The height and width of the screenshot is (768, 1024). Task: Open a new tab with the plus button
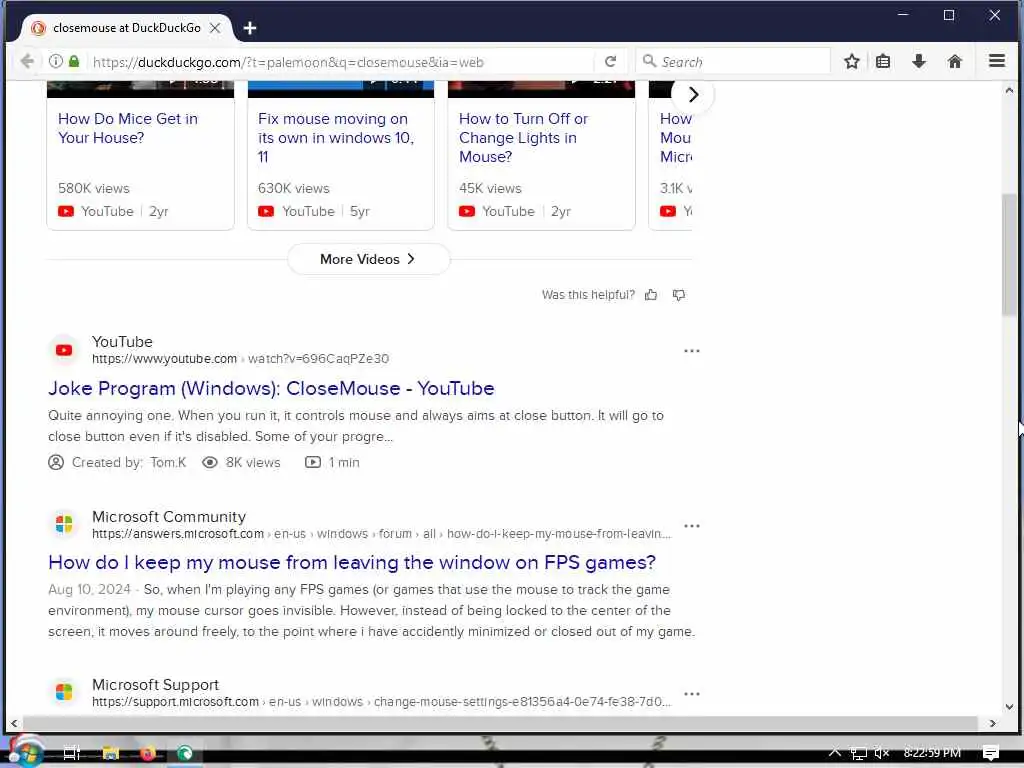[x=249, y=28]
